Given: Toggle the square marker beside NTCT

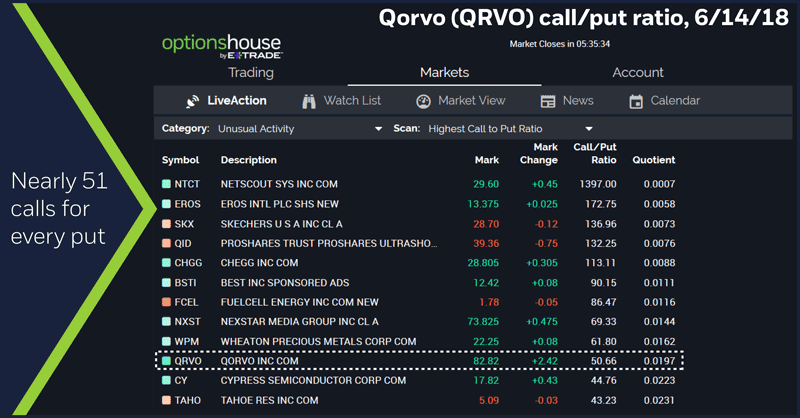Looking at the screenshot, I should pyautogui.click(x=166, y=184).
